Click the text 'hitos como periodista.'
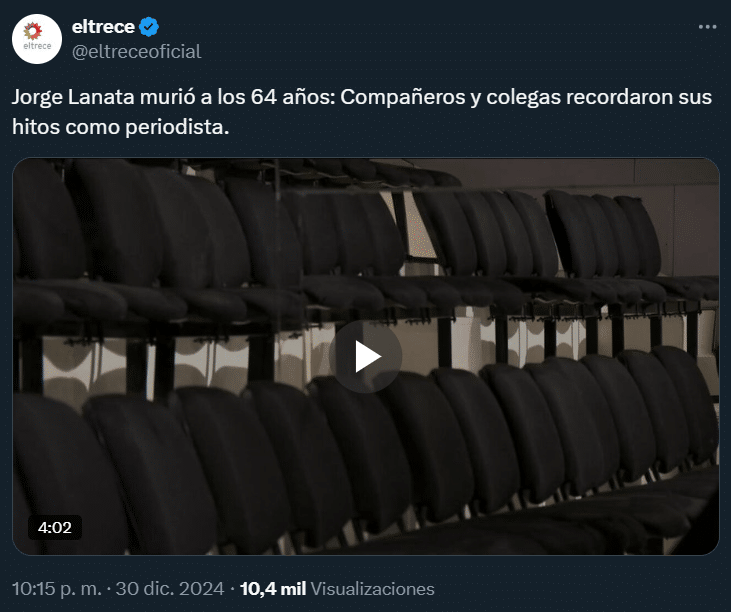 click(121, 127)
